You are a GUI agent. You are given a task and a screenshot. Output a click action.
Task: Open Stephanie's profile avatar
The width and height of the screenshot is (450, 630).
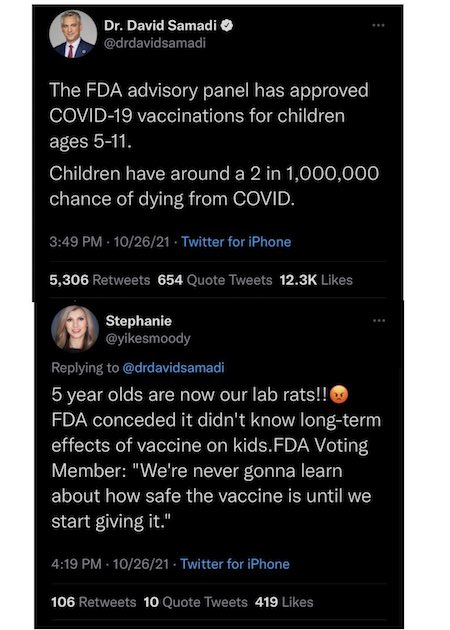pos(75,329)
